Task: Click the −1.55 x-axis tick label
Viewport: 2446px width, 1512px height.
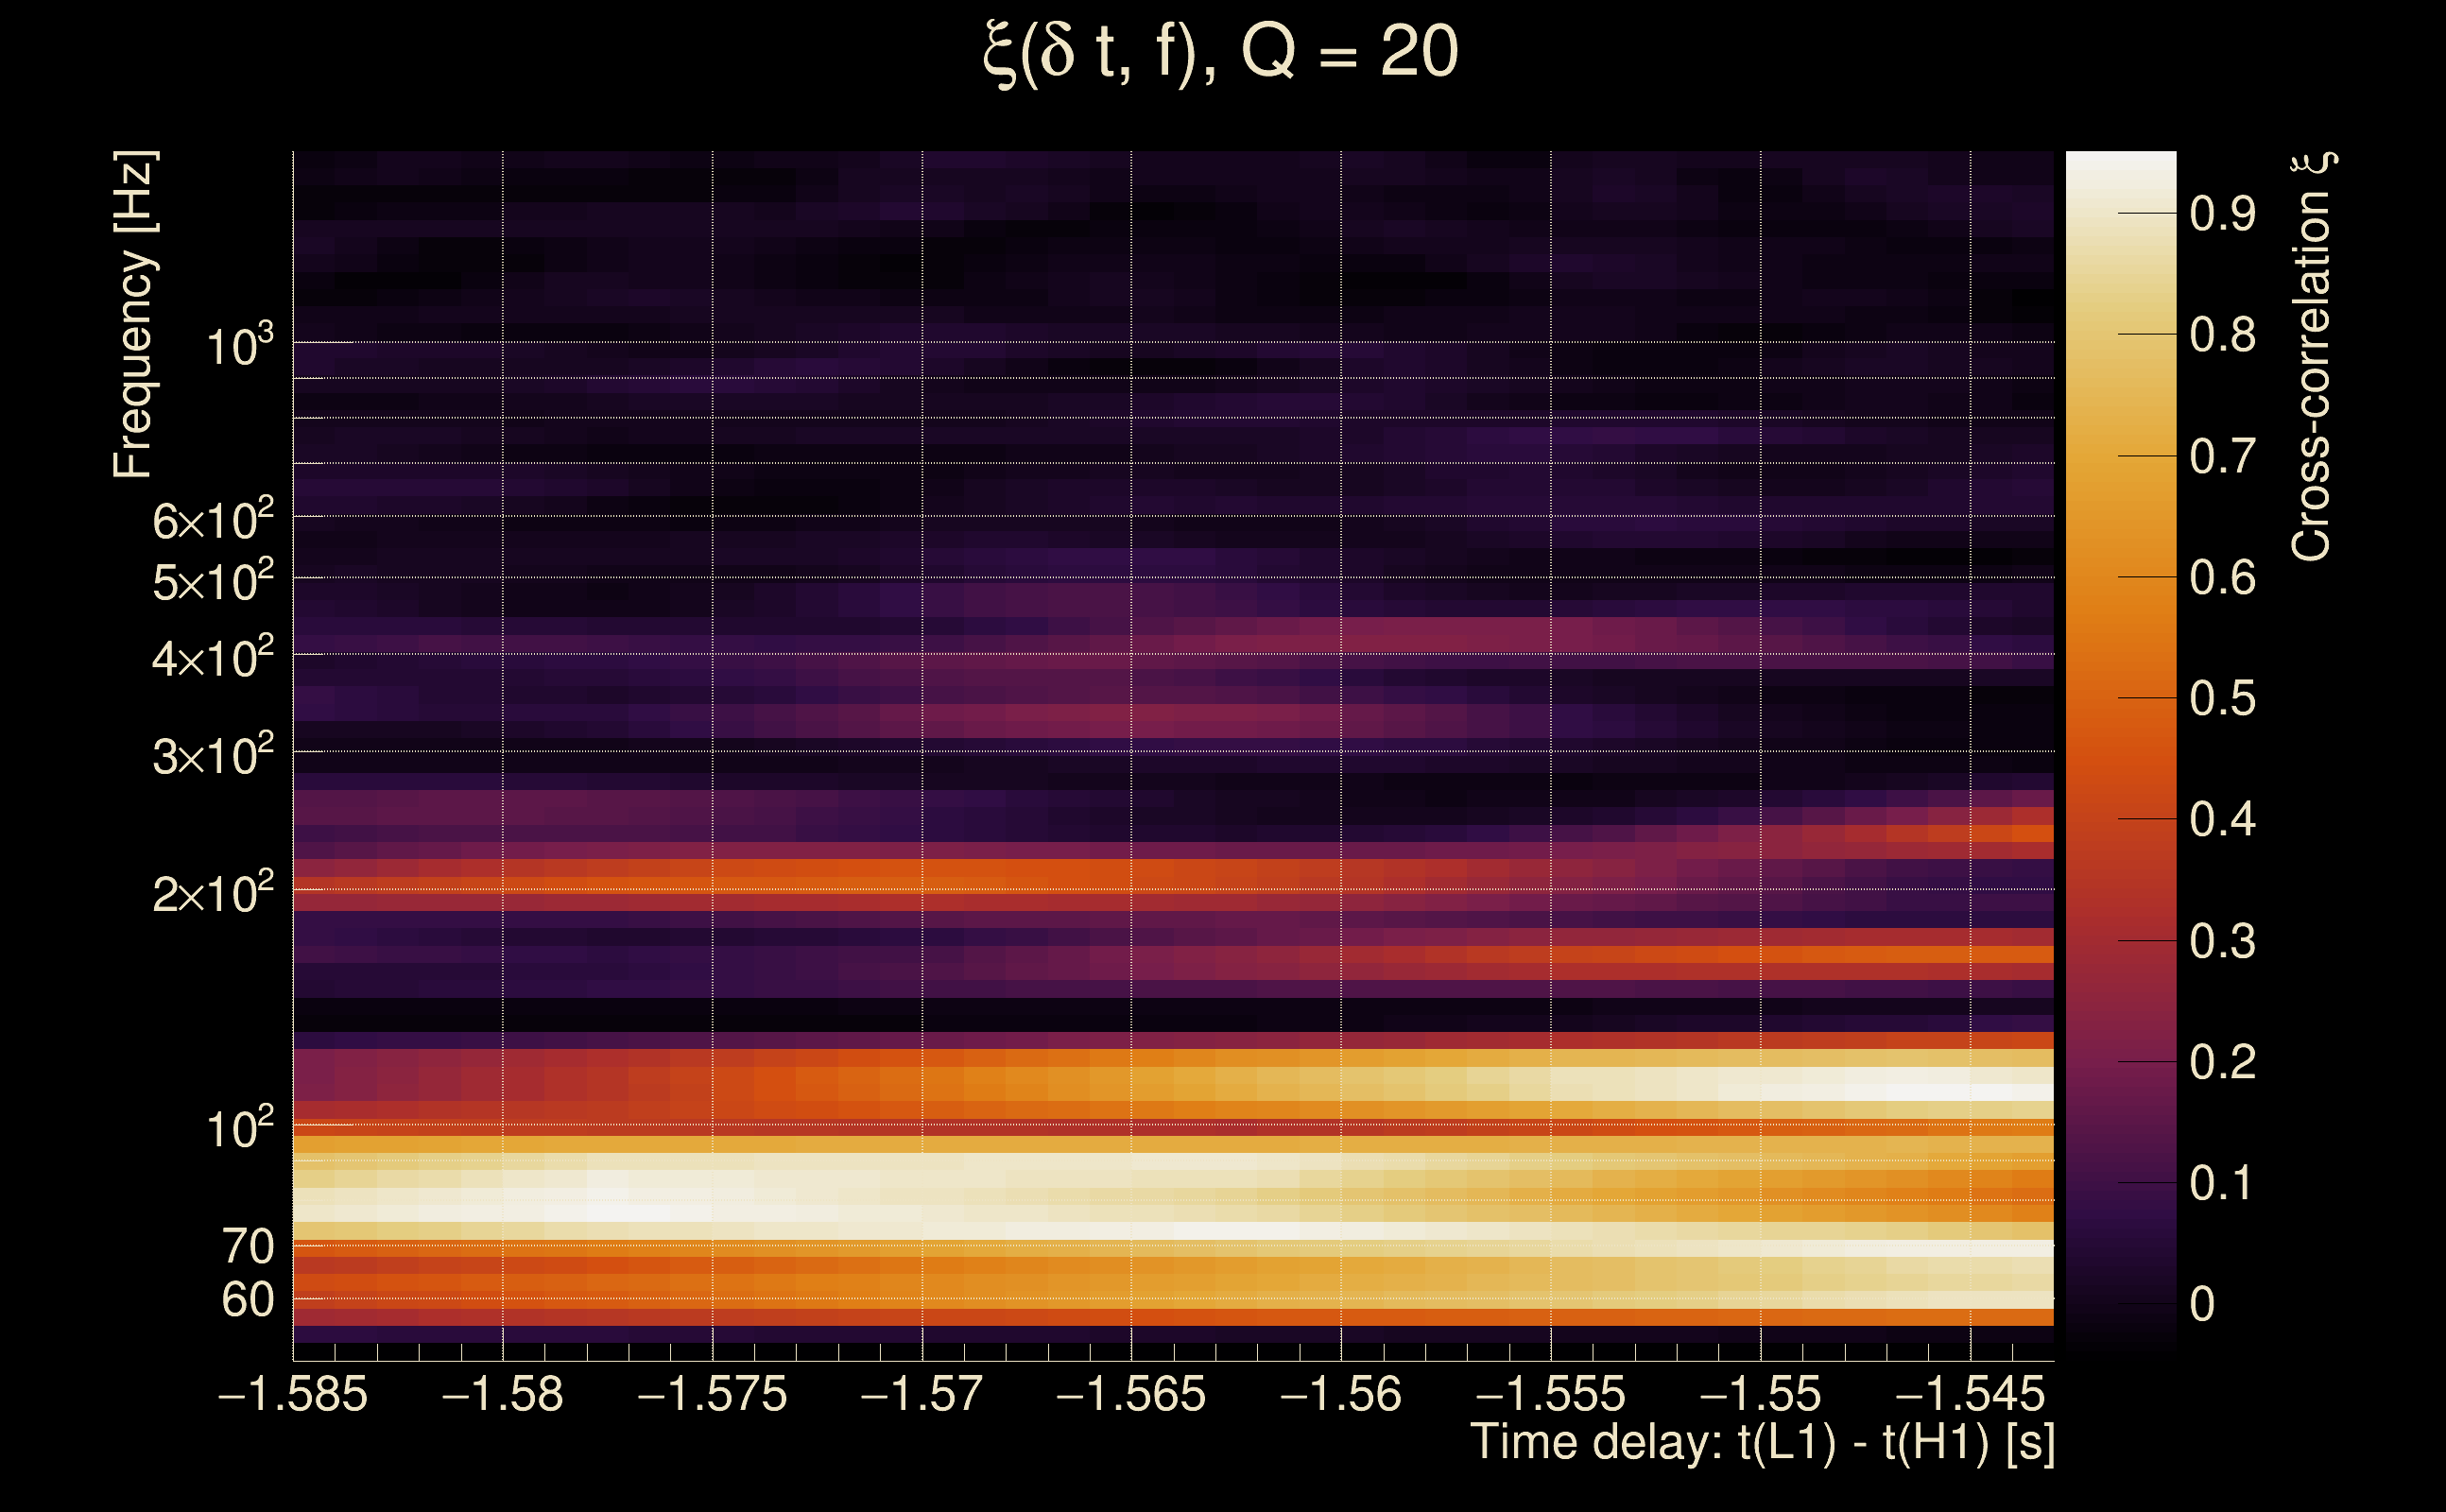Action: coord(1760,1394)
